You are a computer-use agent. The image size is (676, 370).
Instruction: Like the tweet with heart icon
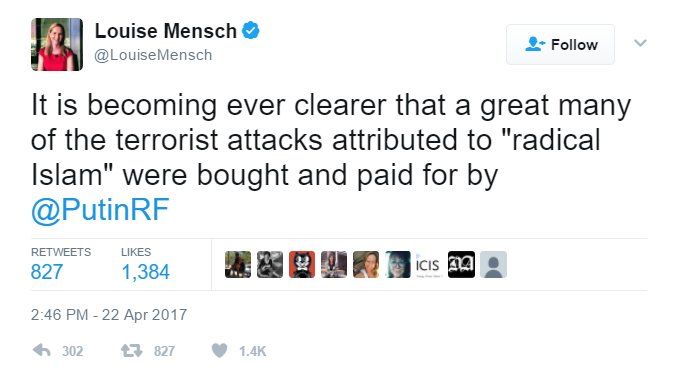pyautogui.click(x=219, y=351)
